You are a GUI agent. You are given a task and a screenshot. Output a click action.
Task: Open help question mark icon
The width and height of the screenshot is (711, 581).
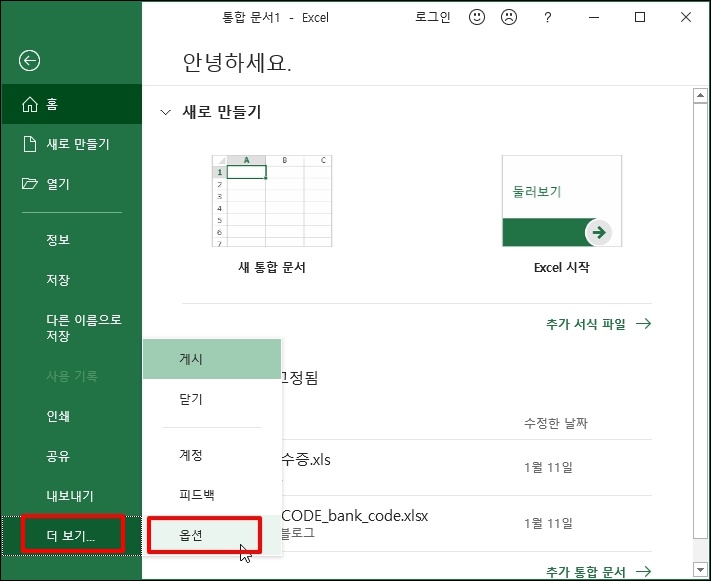click(547, 18)
